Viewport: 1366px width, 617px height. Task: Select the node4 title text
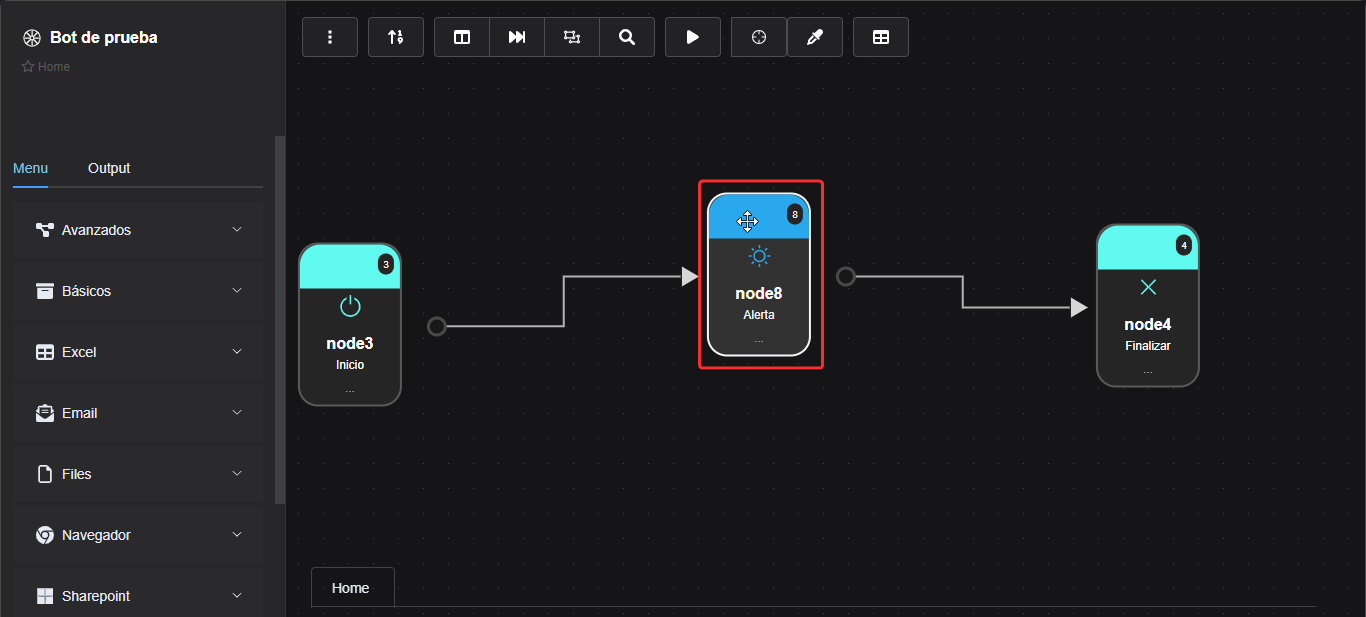point(1148,324)
